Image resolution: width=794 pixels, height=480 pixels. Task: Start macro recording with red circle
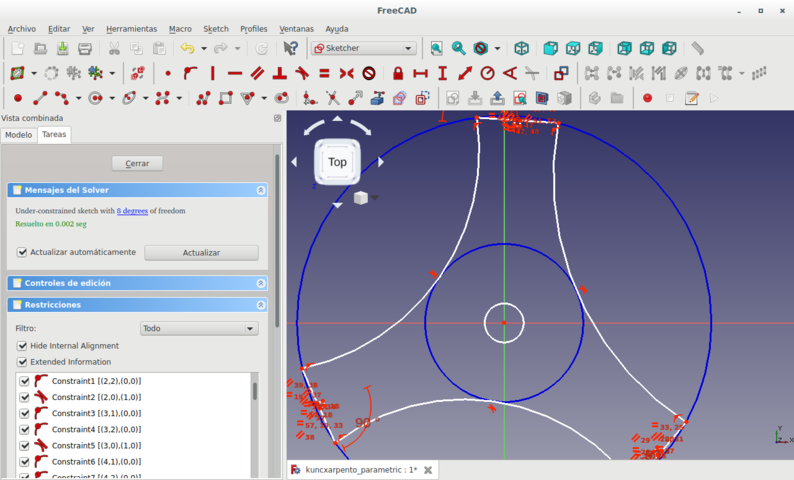(x=647, y=98)
